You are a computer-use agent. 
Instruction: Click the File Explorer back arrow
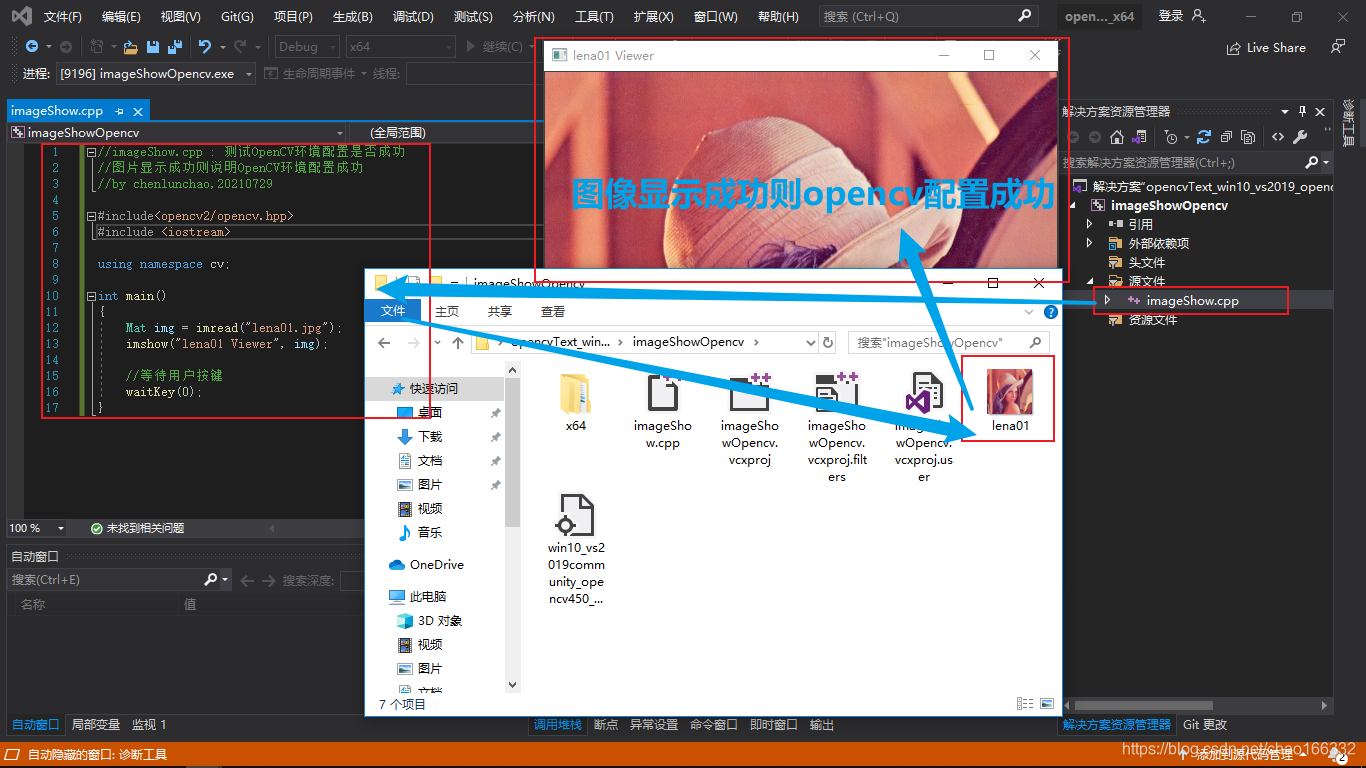tap(384, 343)
